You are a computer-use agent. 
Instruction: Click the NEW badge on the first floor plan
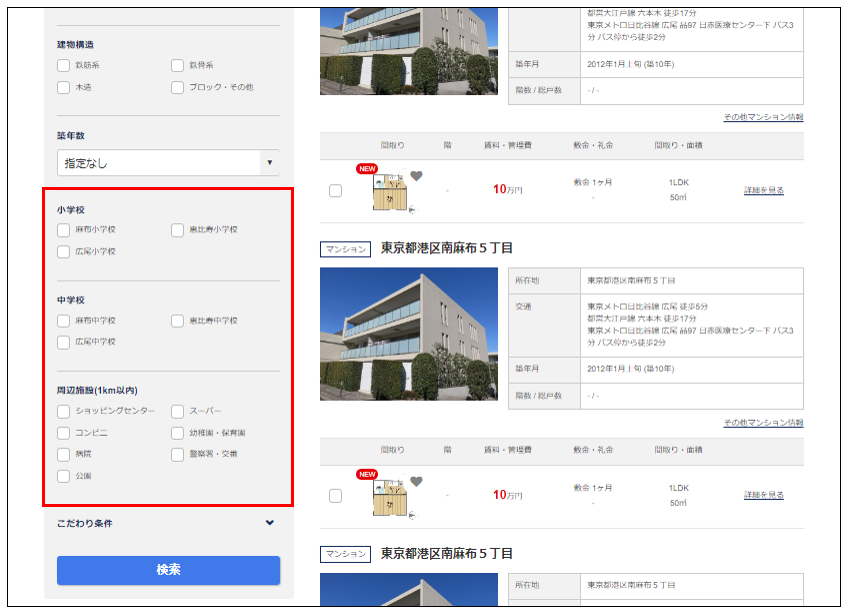[x=367, y=169]
